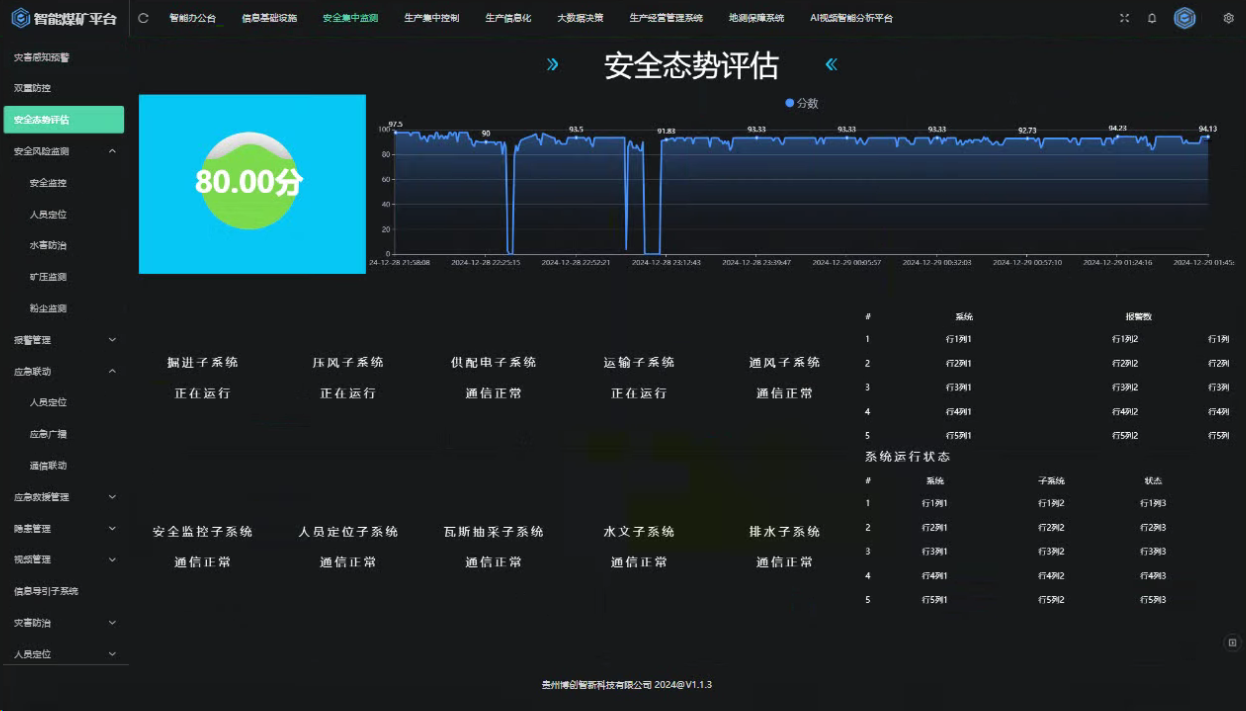Open the settings gear icon
Image resolution: width=1246 pixels, height=711 pixels.
(x=1228, y=18)
